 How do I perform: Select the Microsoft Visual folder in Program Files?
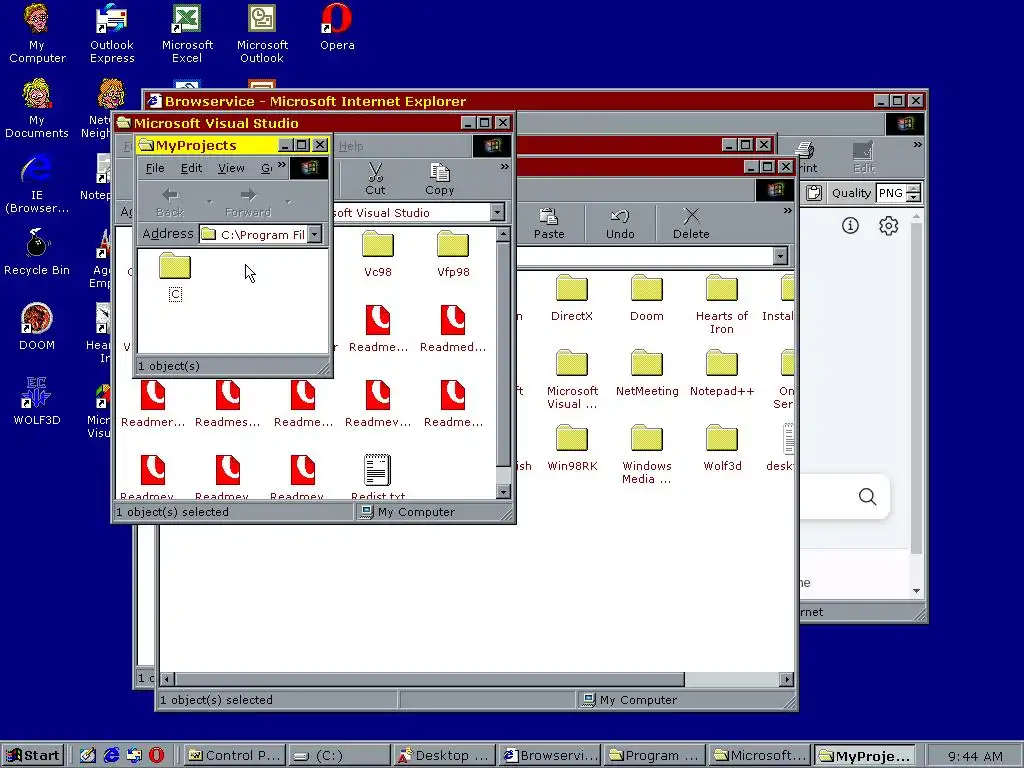(x=571, y=379)
